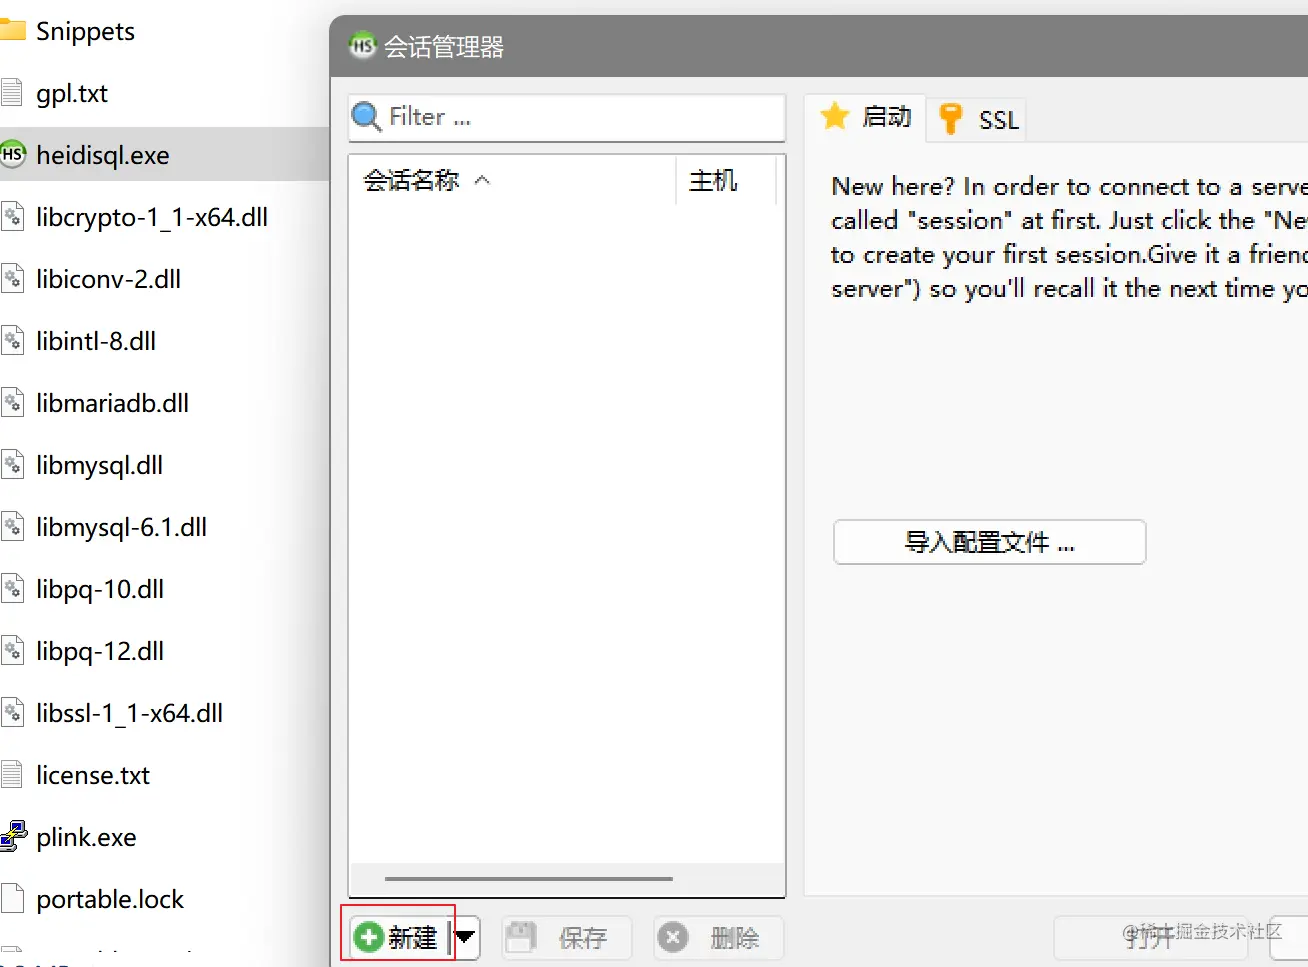Click the plink.exe computer icon
The height and width of the screenshot is (967, 1308).
(13, 836)
